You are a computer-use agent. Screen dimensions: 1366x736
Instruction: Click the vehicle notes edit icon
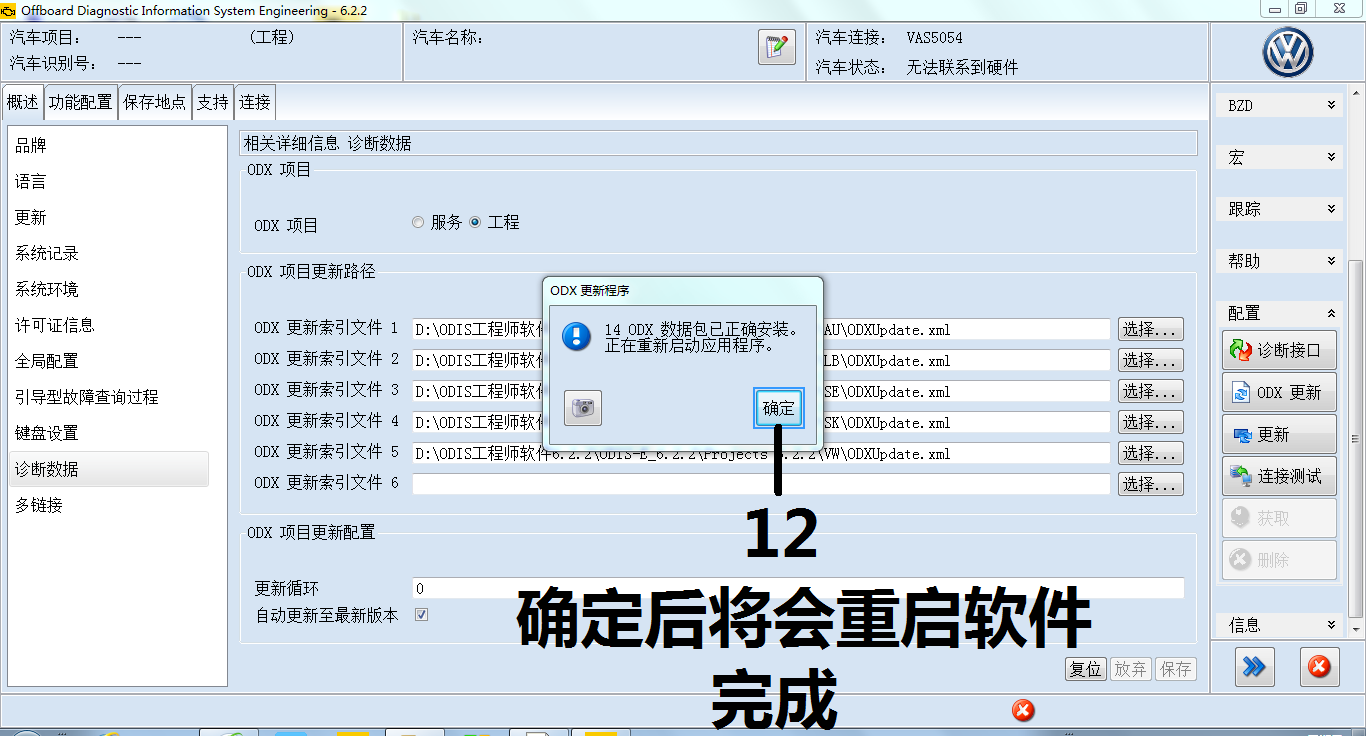click(x=777, y=47)
